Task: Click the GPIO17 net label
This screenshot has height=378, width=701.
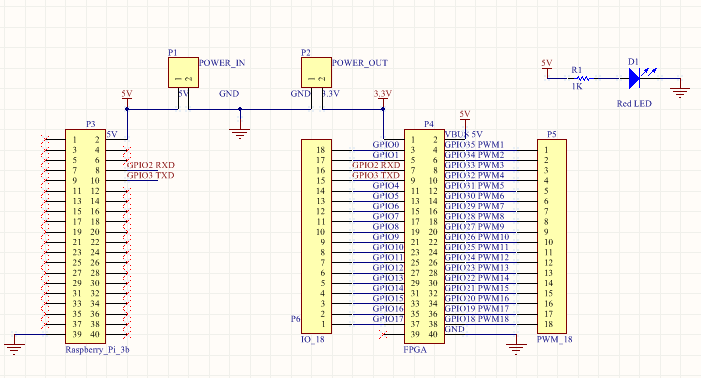Action: (x=388, y=319)
